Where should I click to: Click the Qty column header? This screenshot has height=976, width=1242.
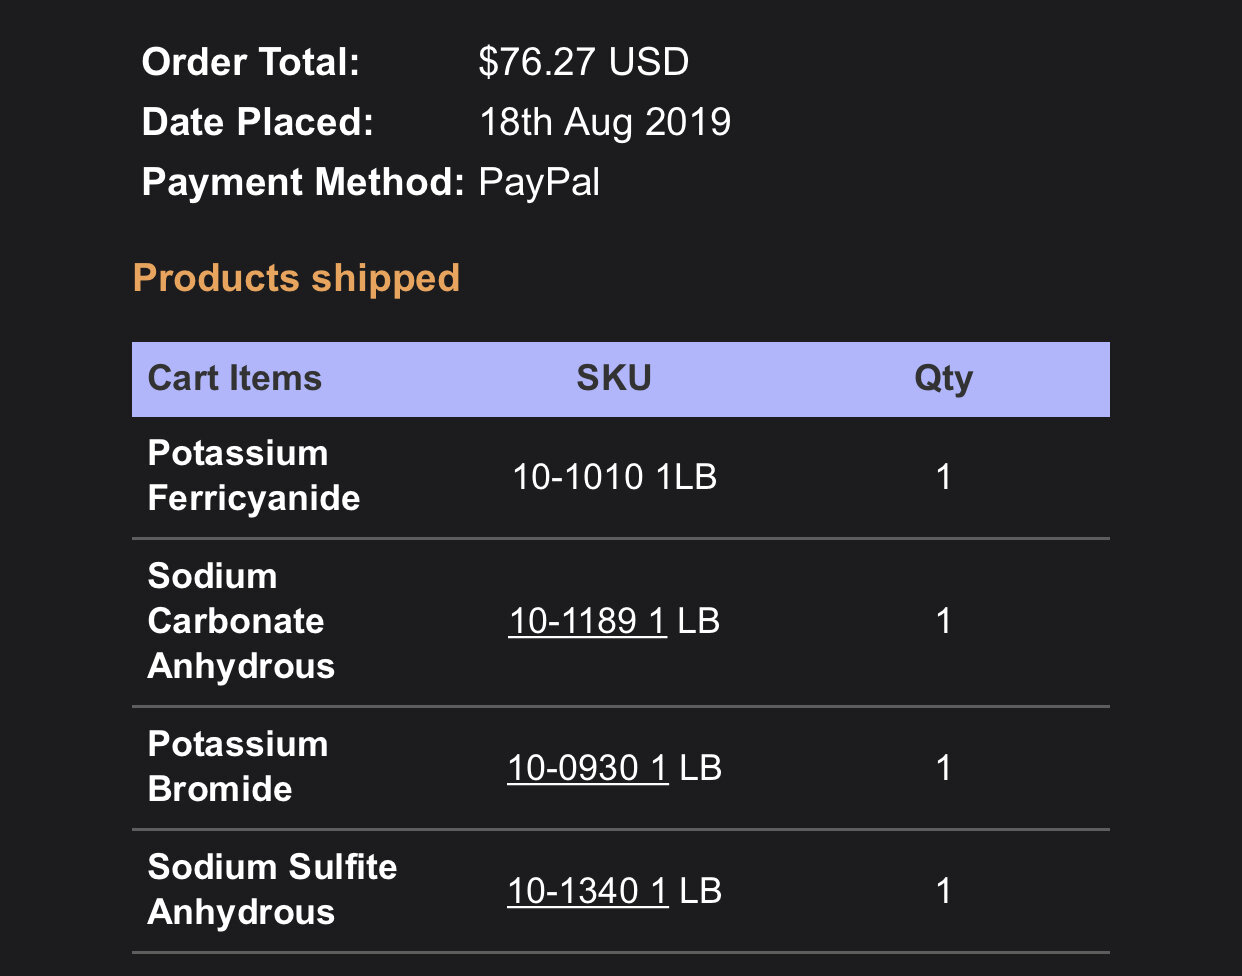coord(943,378)
